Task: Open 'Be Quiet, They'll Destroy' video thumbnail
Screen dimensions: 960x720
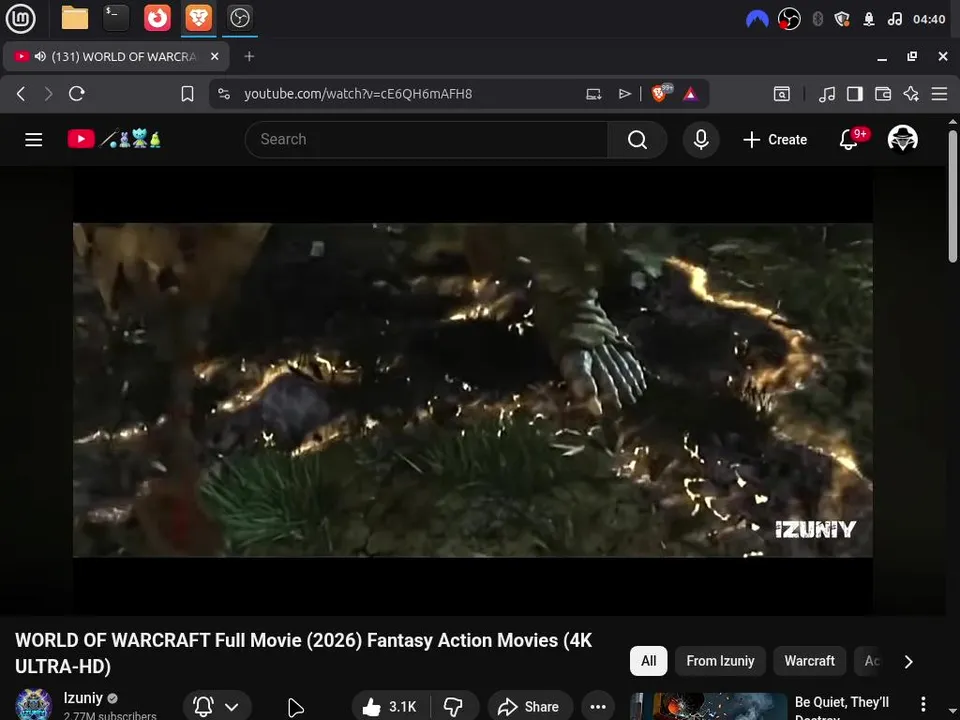Action: [709, 707]
